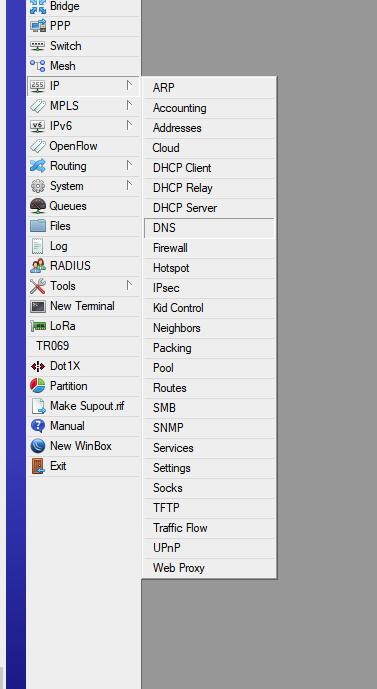Click the Manual help icon
The image size is (377, 689).
pyautogui.click(x=38, y=426)
